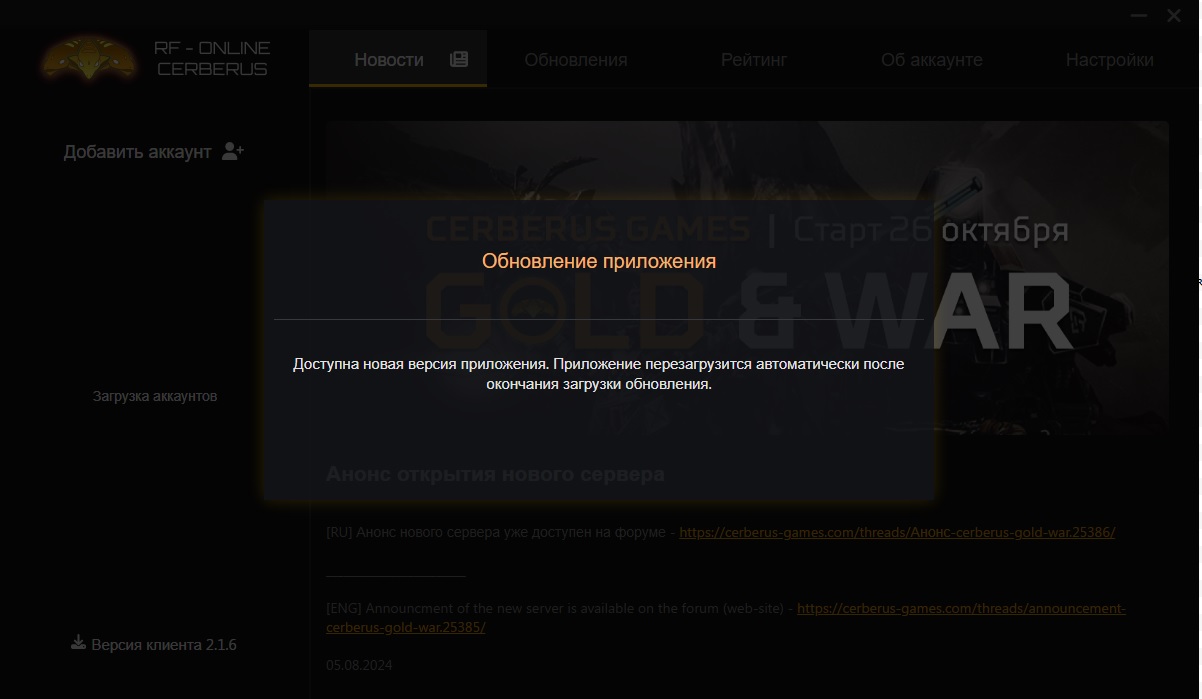Open the Анонс-cerberus-gold-war.25386 forum link

[897, 532]
